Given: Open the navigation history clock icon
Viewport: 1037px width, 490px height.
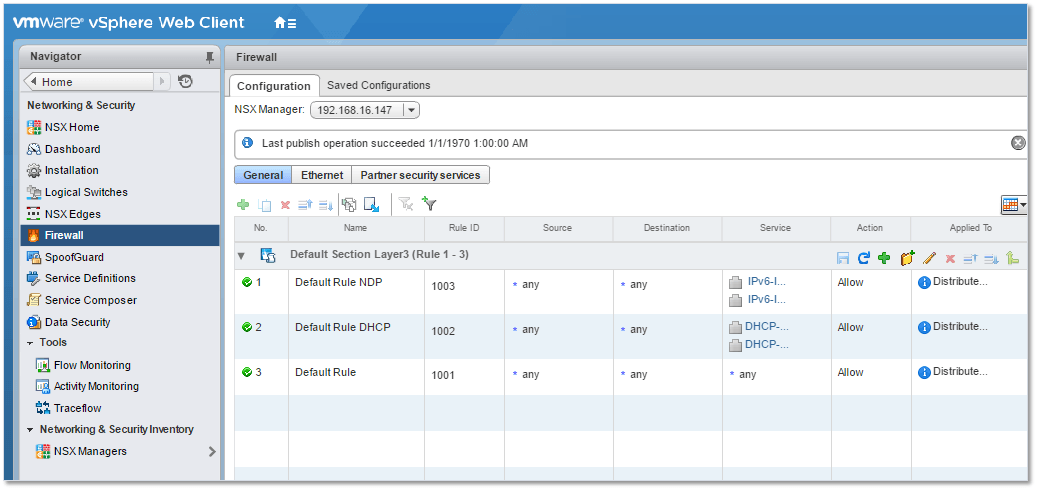Looking at the screenshot, I should 186,81.
